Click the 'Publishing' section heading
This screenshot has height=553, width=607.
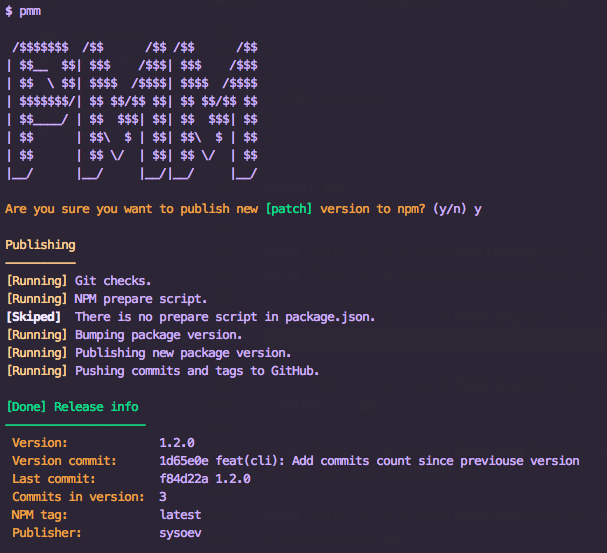point(40,245)
